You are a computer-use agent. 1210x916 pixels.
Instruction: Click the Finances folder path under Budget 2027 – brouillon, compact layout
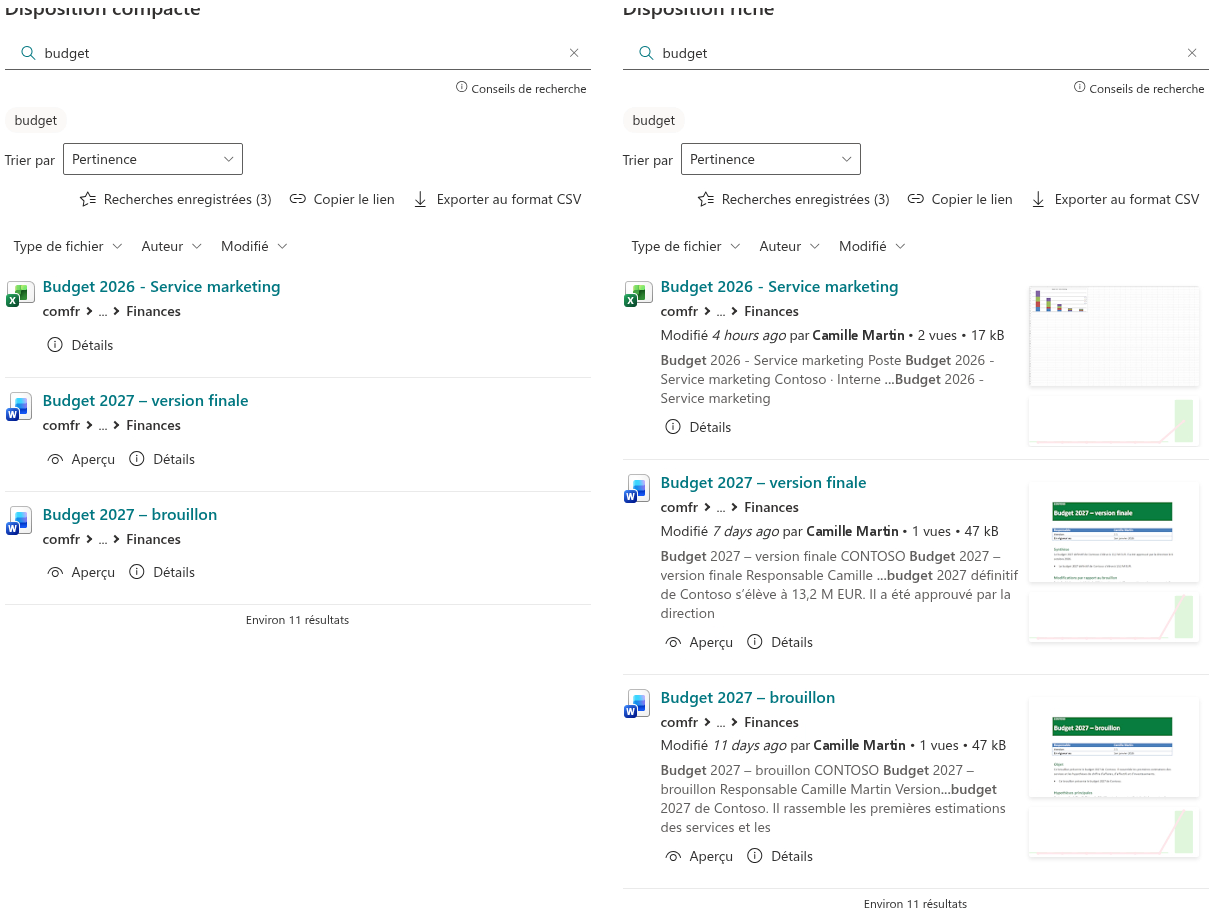click(x=154, y=539)
